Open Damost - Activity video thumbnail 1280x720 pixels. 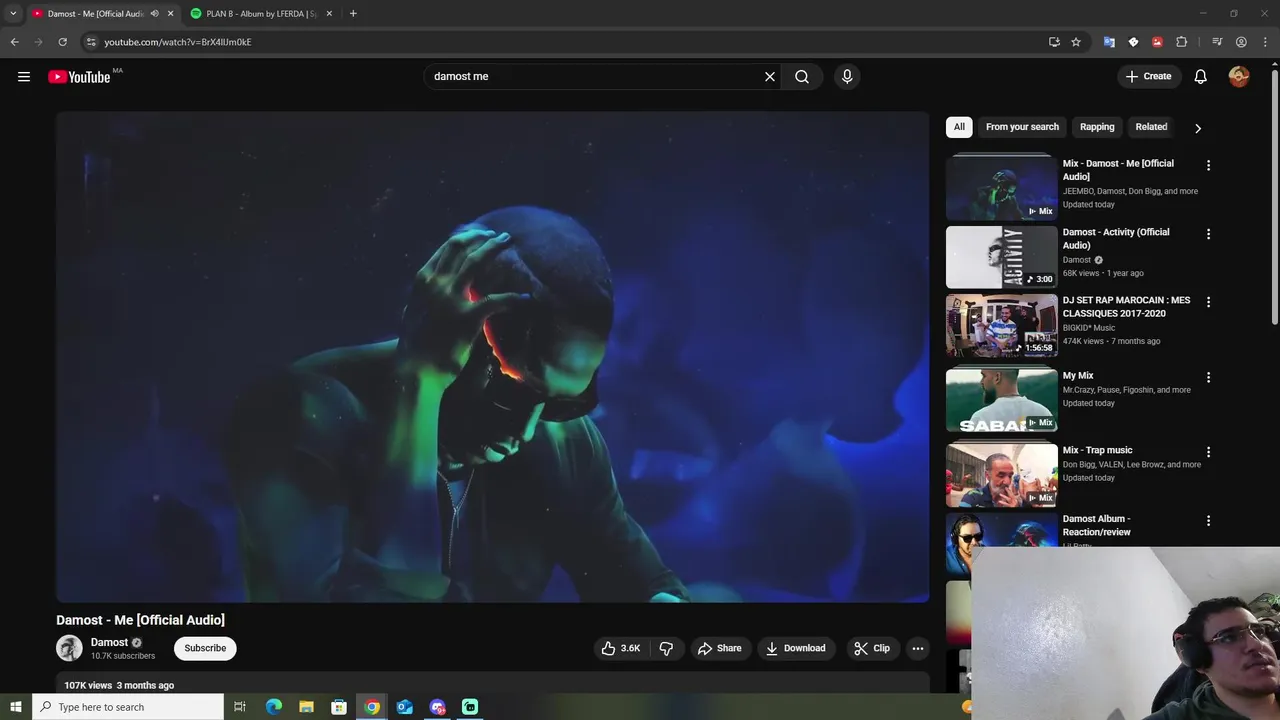tap(1001, 257)
